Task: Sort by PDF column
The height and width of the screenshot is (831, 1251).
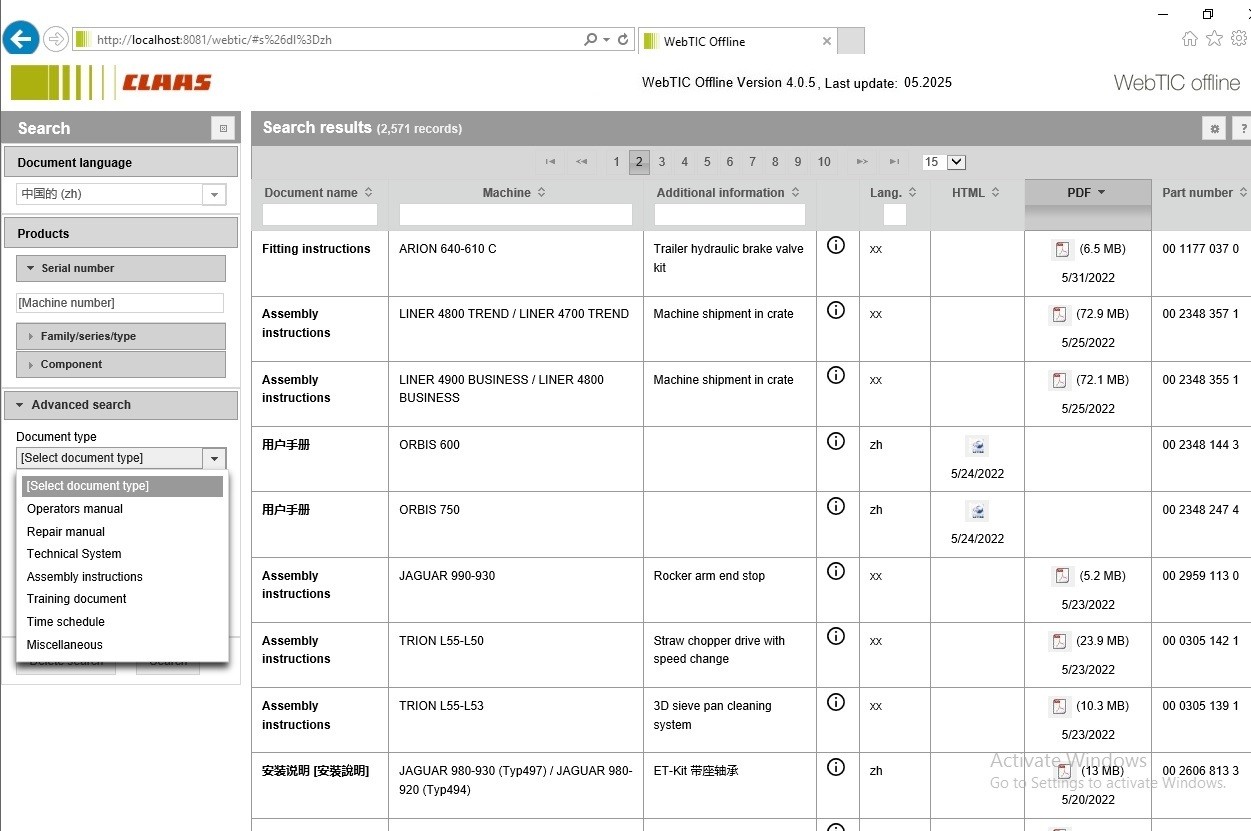Action: click(1086, 193)
